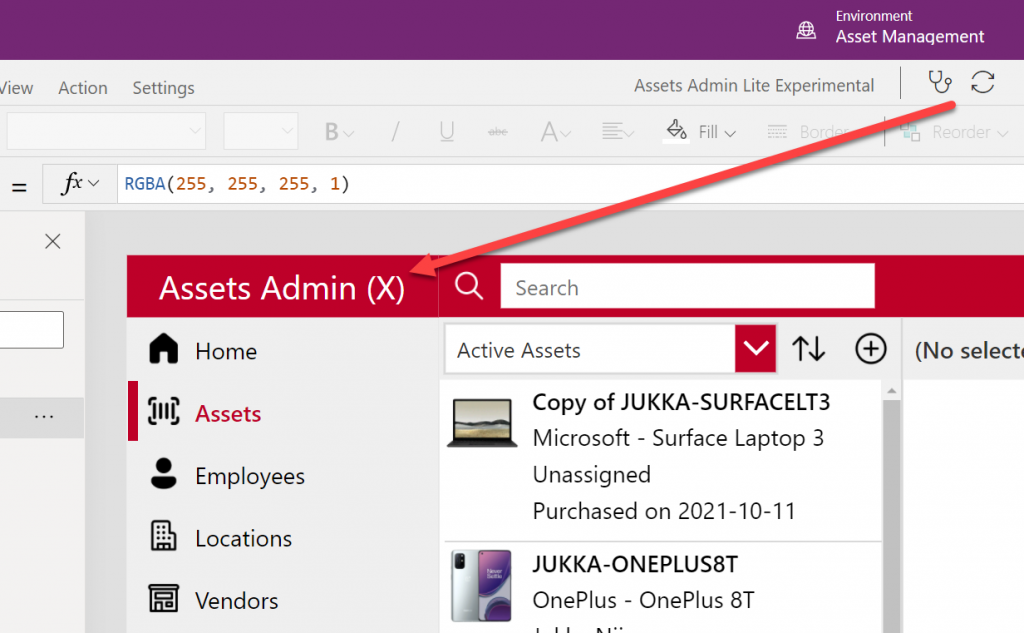
Task: Navigate to Employees in sidebar
Action: (x=250, y=476)
